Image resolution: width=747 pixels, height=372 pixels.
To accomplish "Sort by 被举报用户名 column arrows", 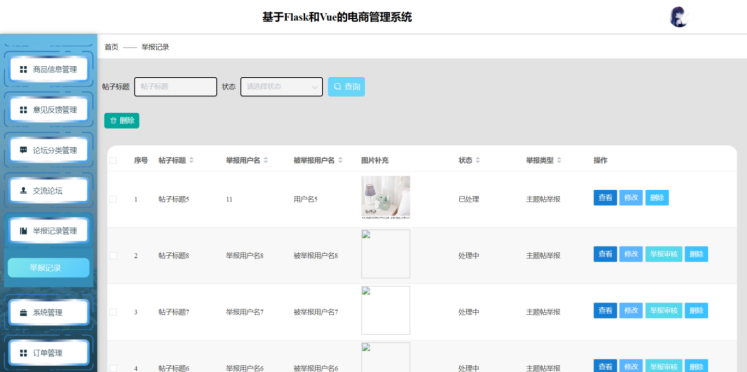I will tap(340, 161).
